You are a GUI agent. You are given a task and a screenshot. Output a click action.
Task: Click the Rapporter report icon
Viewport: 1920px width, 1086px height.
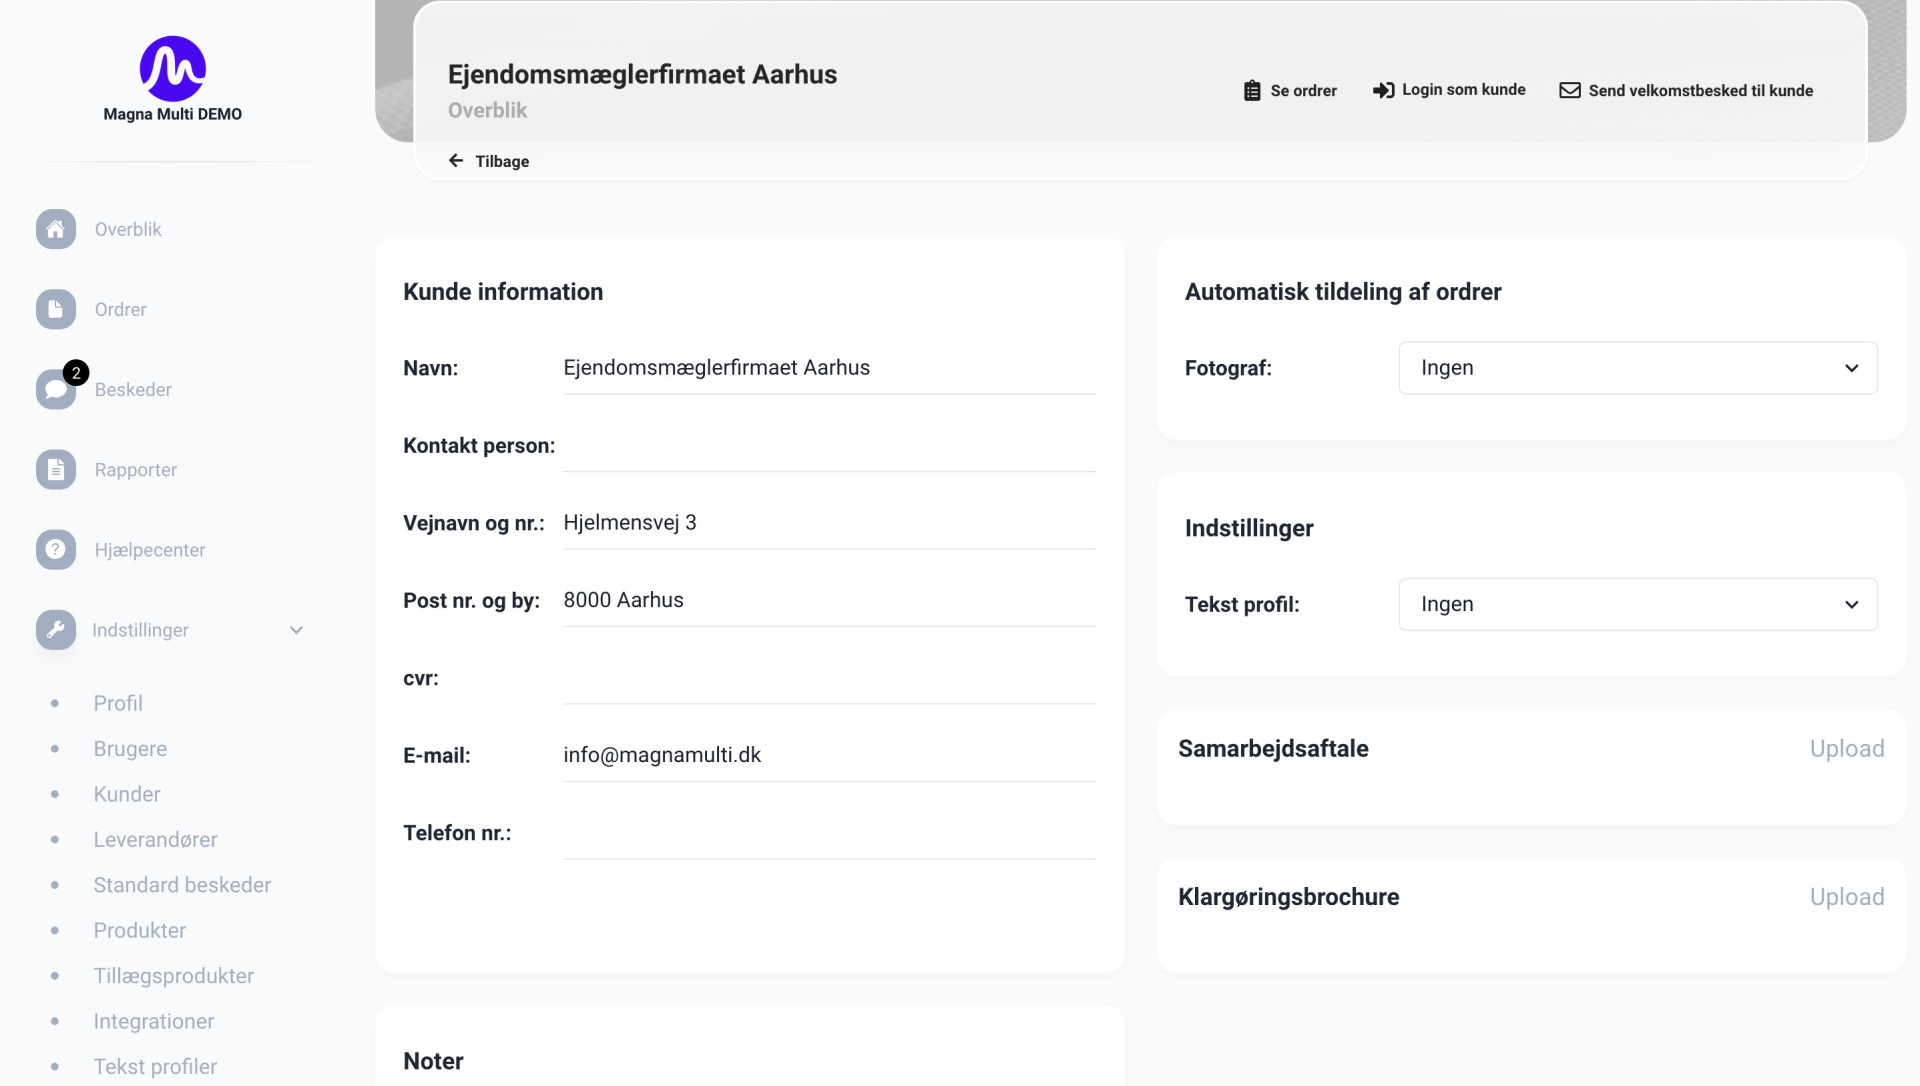click(56, 469)
